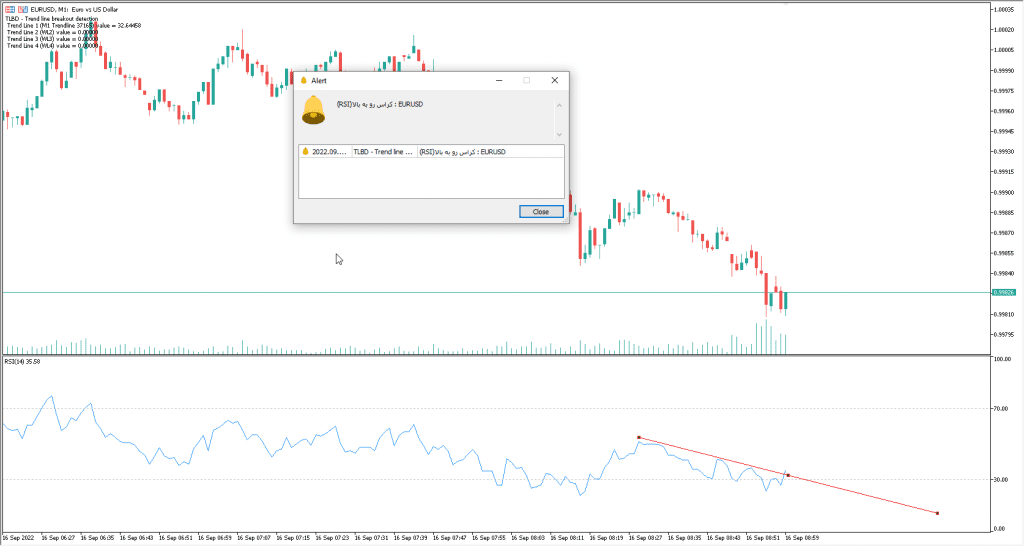Click the 'RSI(14) 35.58' indicator label
1024x546 pixels.
pos(22,361)
